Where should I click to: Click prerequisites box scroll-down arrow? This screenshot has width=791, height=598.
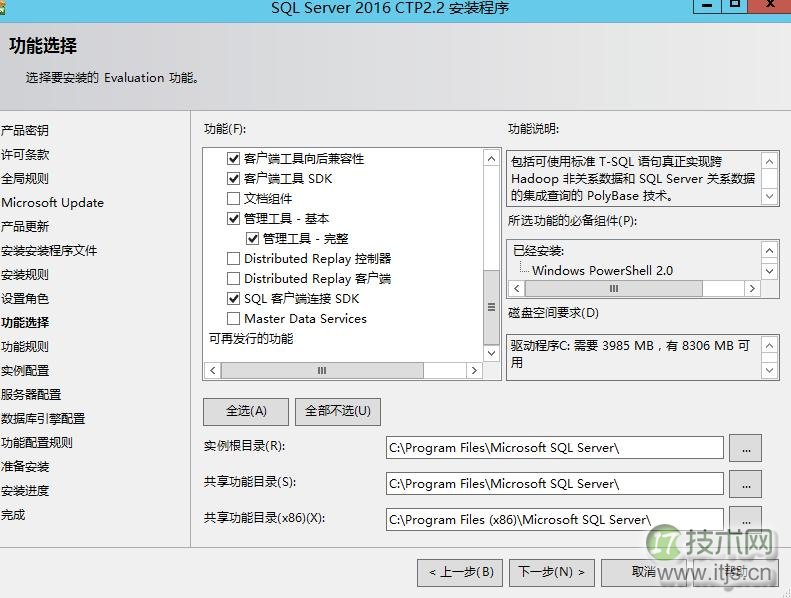coord(769,271)
